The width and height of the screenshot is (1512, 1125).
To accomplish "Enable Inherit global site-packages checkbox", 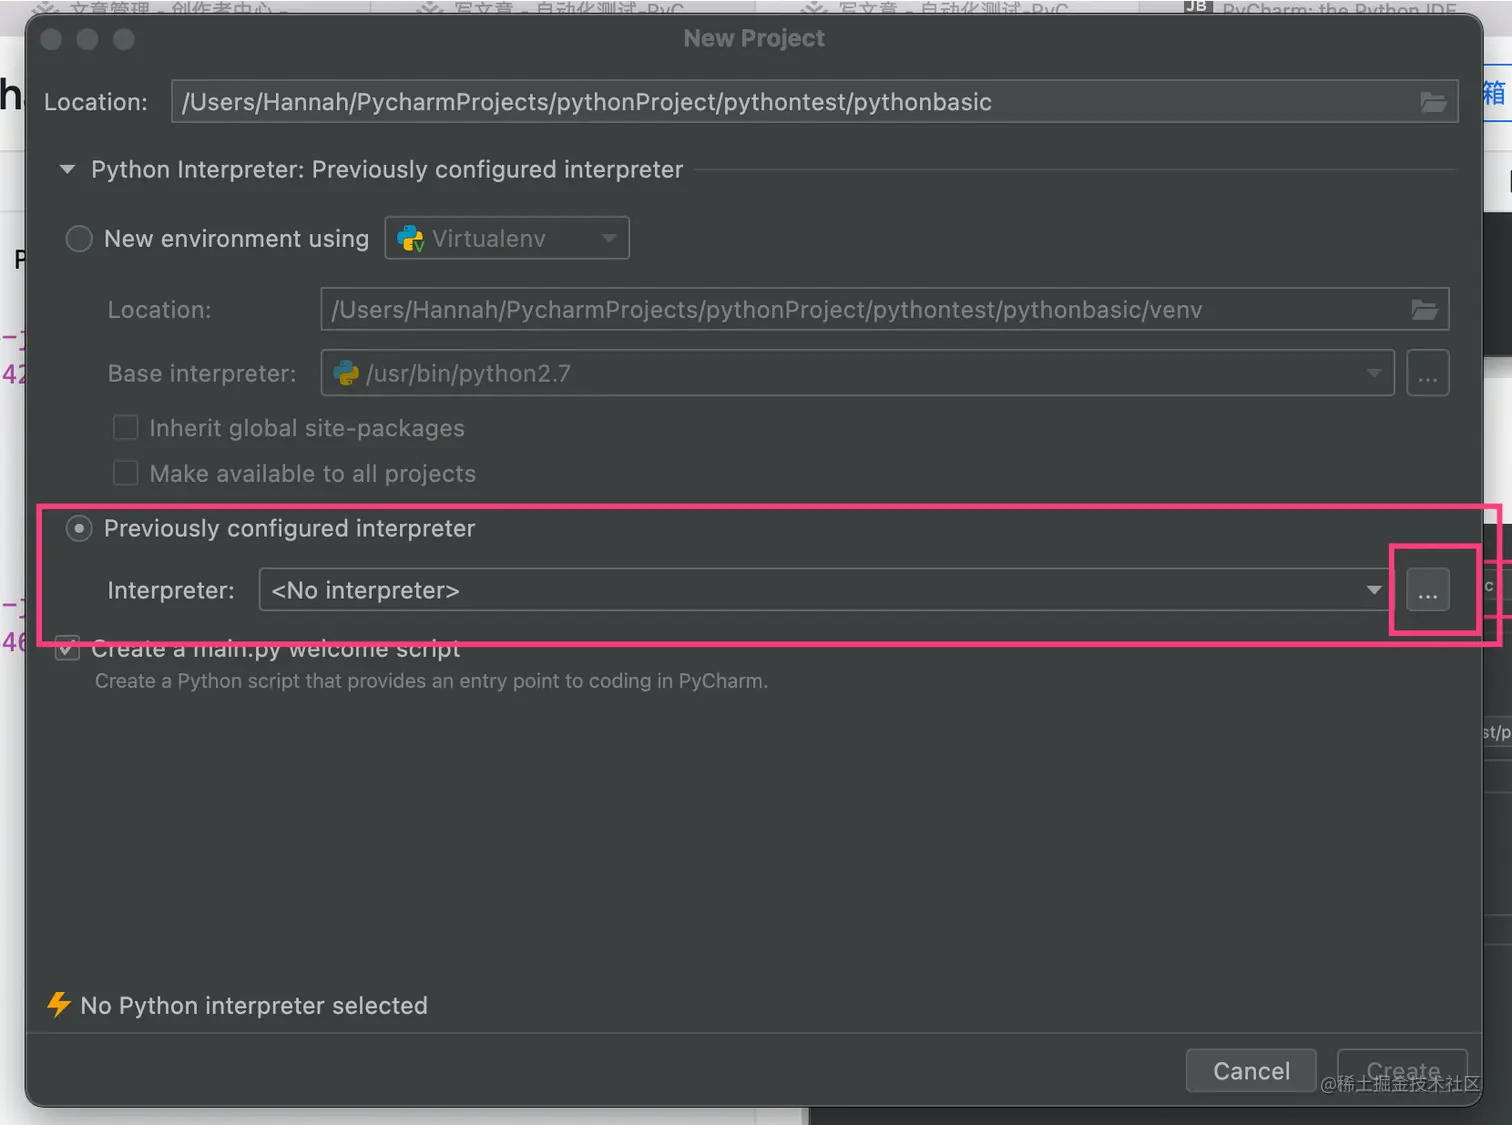I will click(125, 428).
